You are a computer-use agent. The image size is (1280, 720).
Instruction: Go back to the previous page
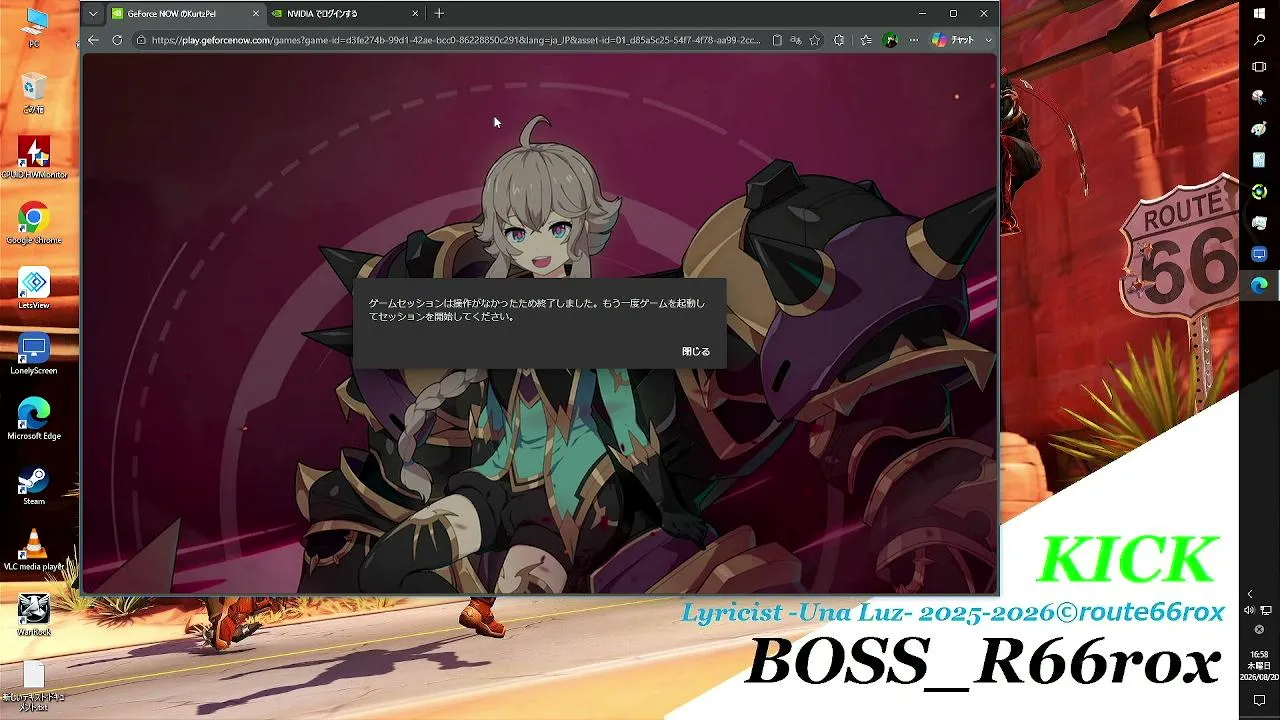tap(93, 40)
